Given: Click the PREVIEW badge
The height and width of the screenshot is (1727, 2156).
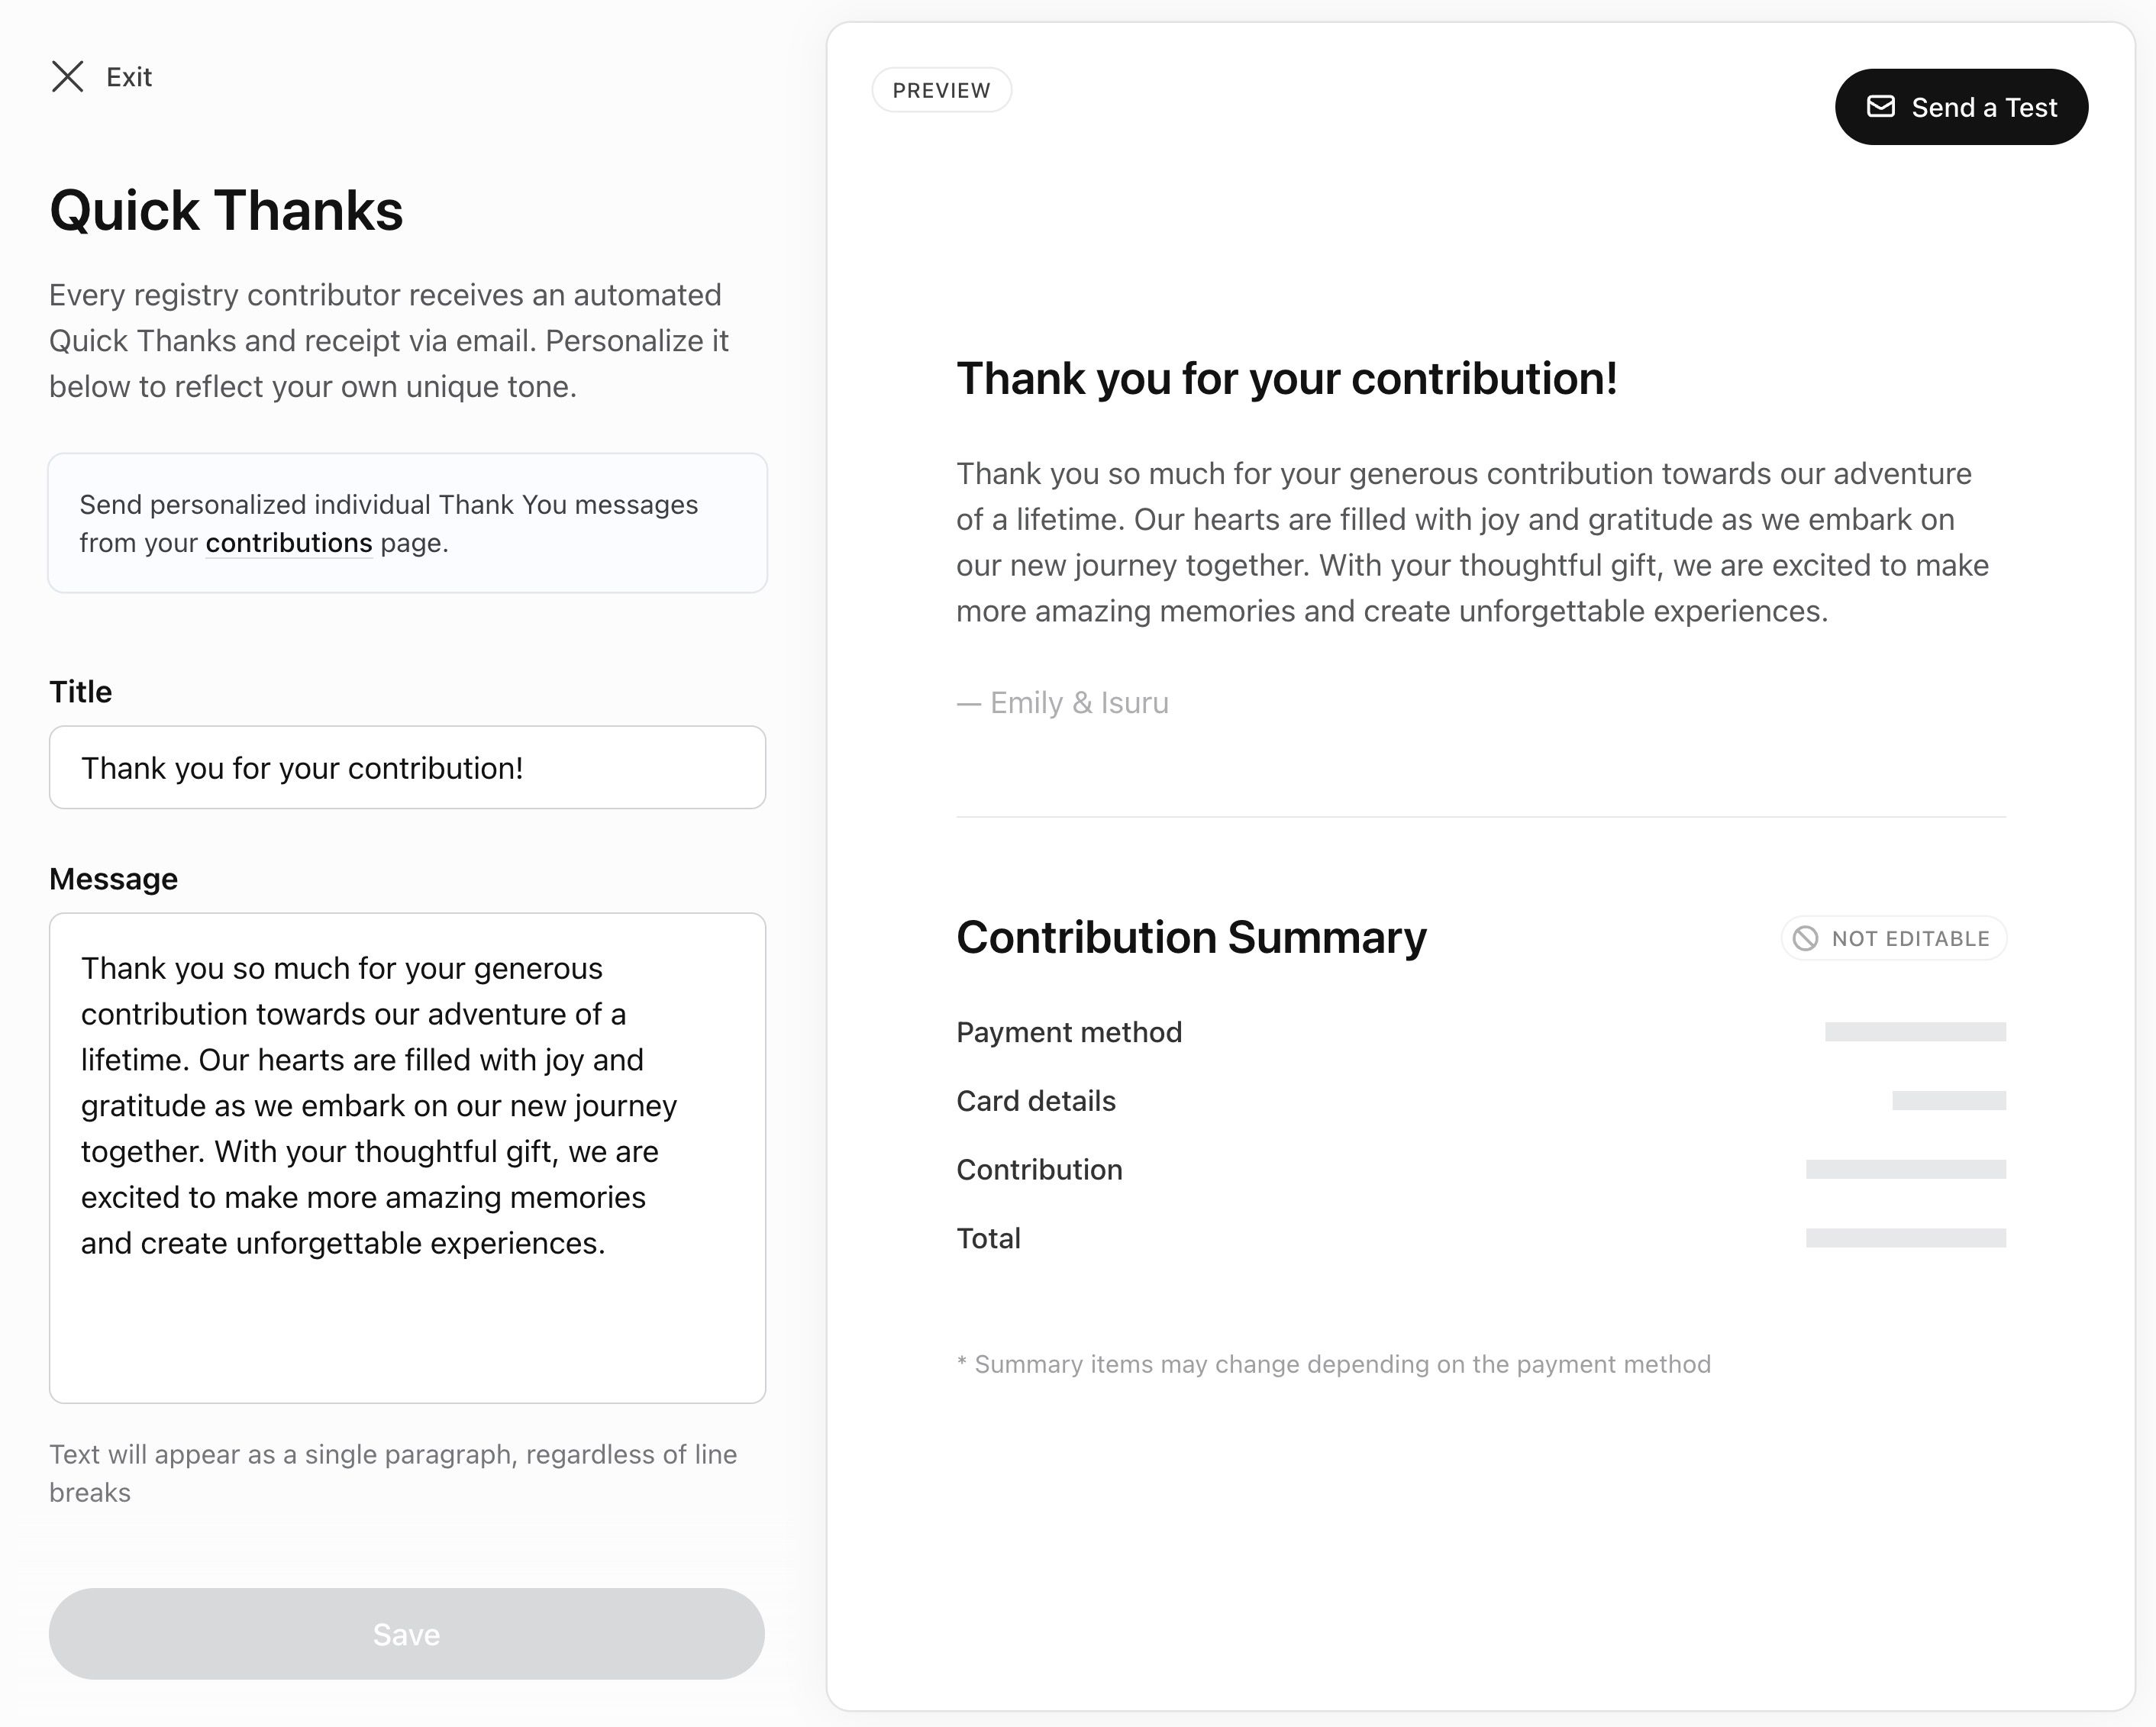Looking at the screenshot, I should (941, 90).
